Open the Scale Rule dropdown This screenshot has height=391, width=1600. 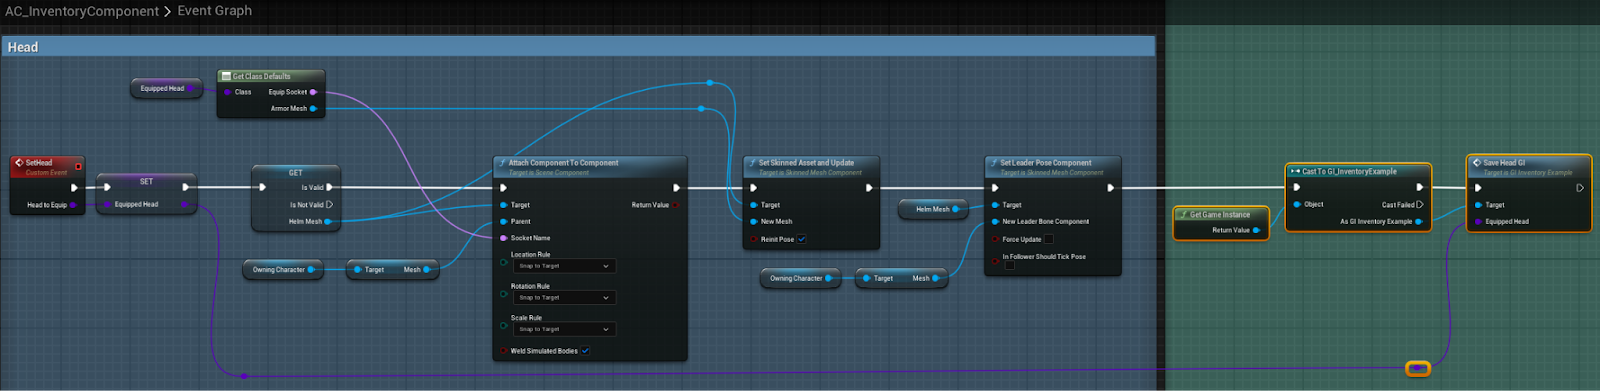coord(565,329)
